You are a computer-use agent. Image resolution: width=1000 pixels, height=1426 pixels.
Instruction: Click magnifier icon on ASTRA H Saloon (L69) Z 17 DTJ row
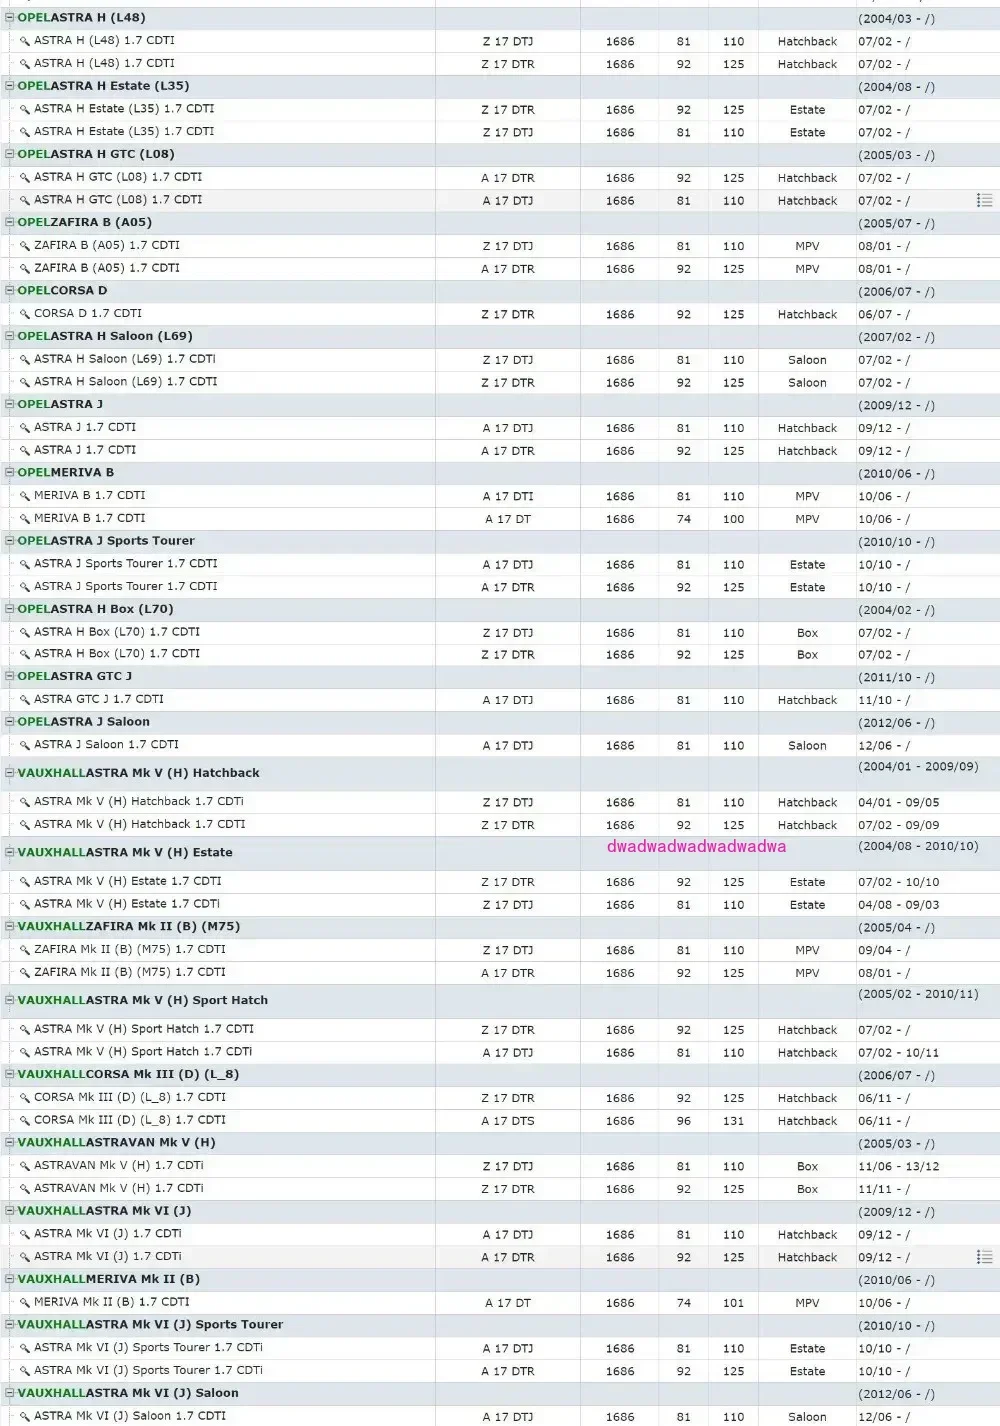tap(25, 359)
